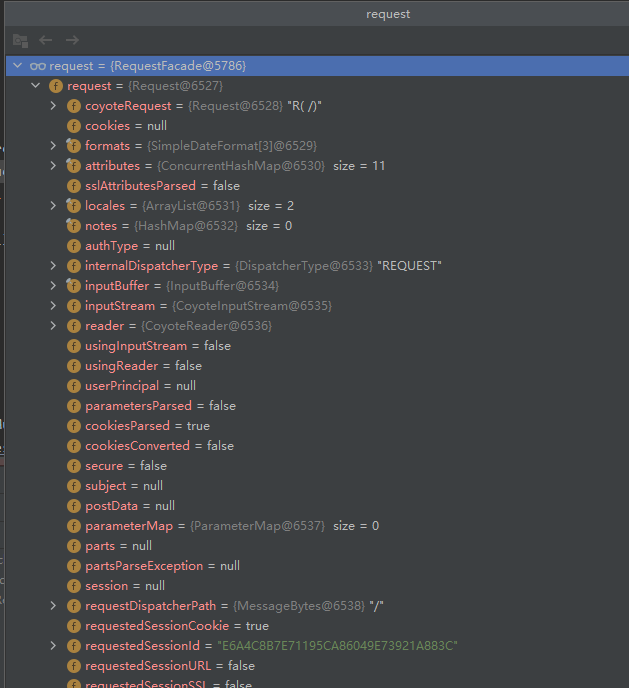Click the field icon next to parameterMap
Screen dimensions: 629x688
(74, 526)
